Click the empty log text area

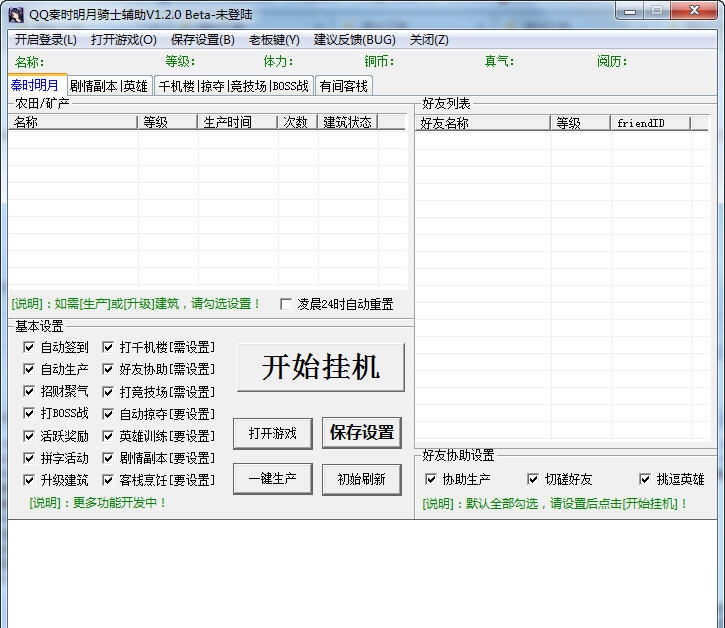click(362, 573)
